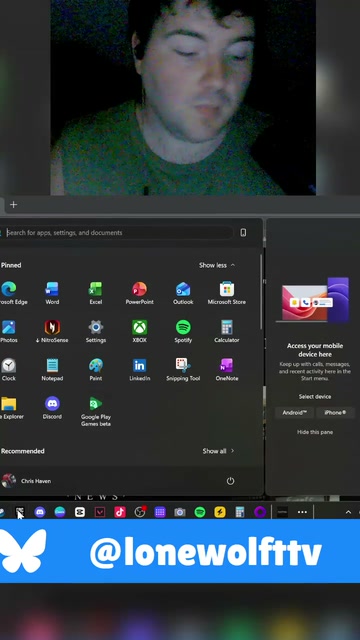Click the "Recommended" section heading
360x640 pixels.
pos(22,451)
